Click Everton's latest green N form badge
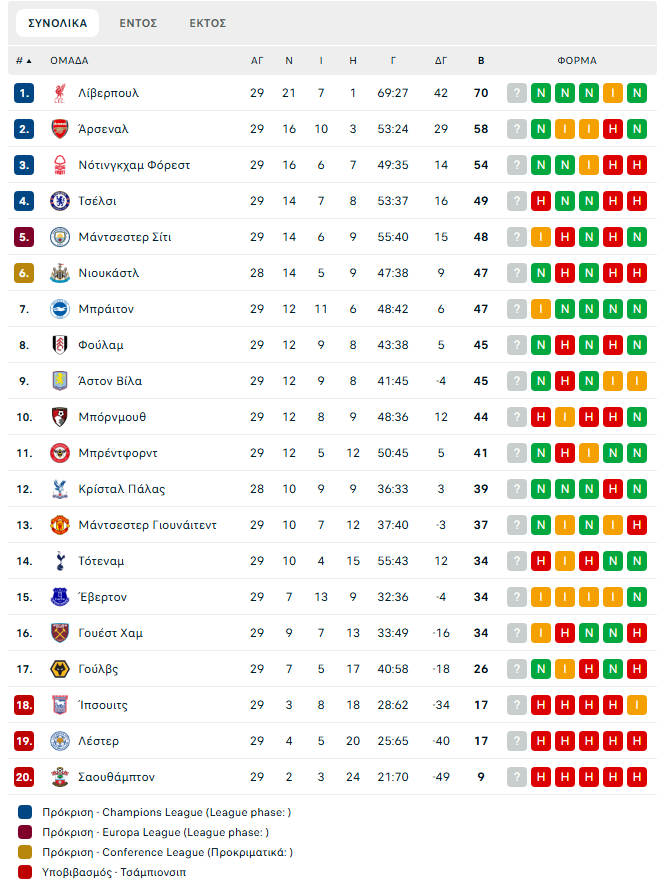659x889 pixels. click(637, 597)
